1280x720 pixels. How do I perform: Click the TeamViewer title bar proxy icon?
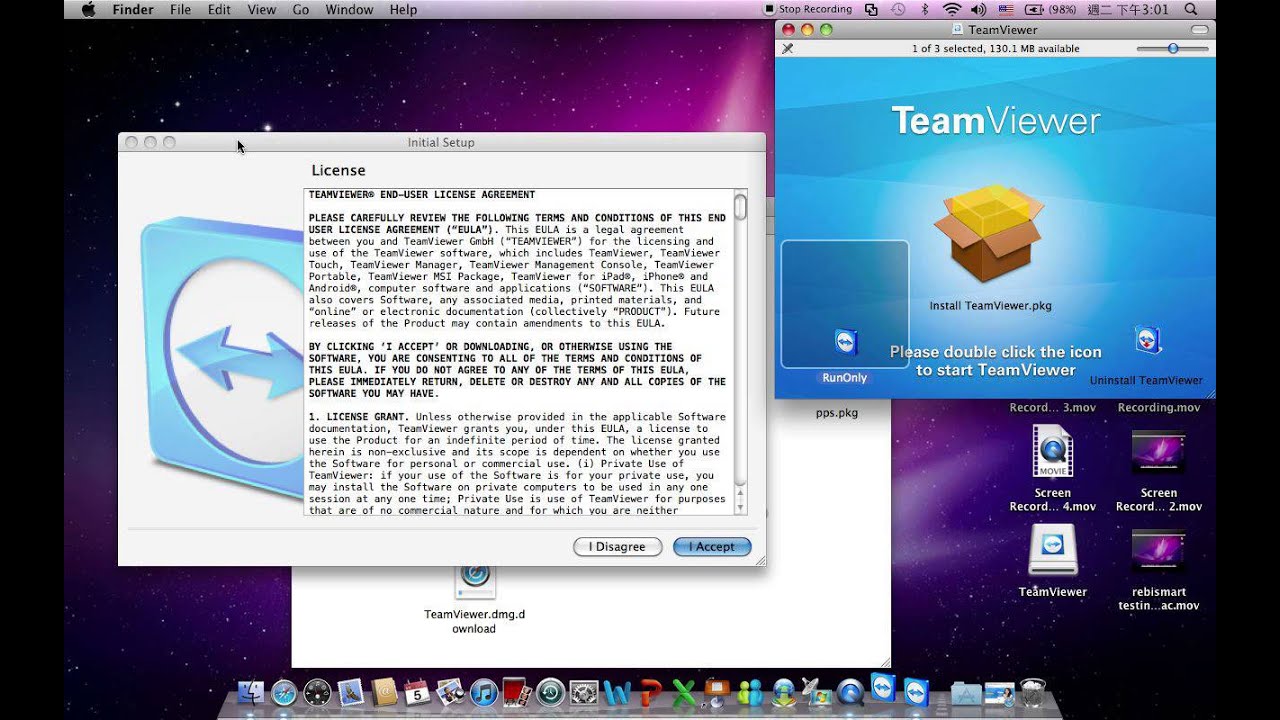(957, 30)
